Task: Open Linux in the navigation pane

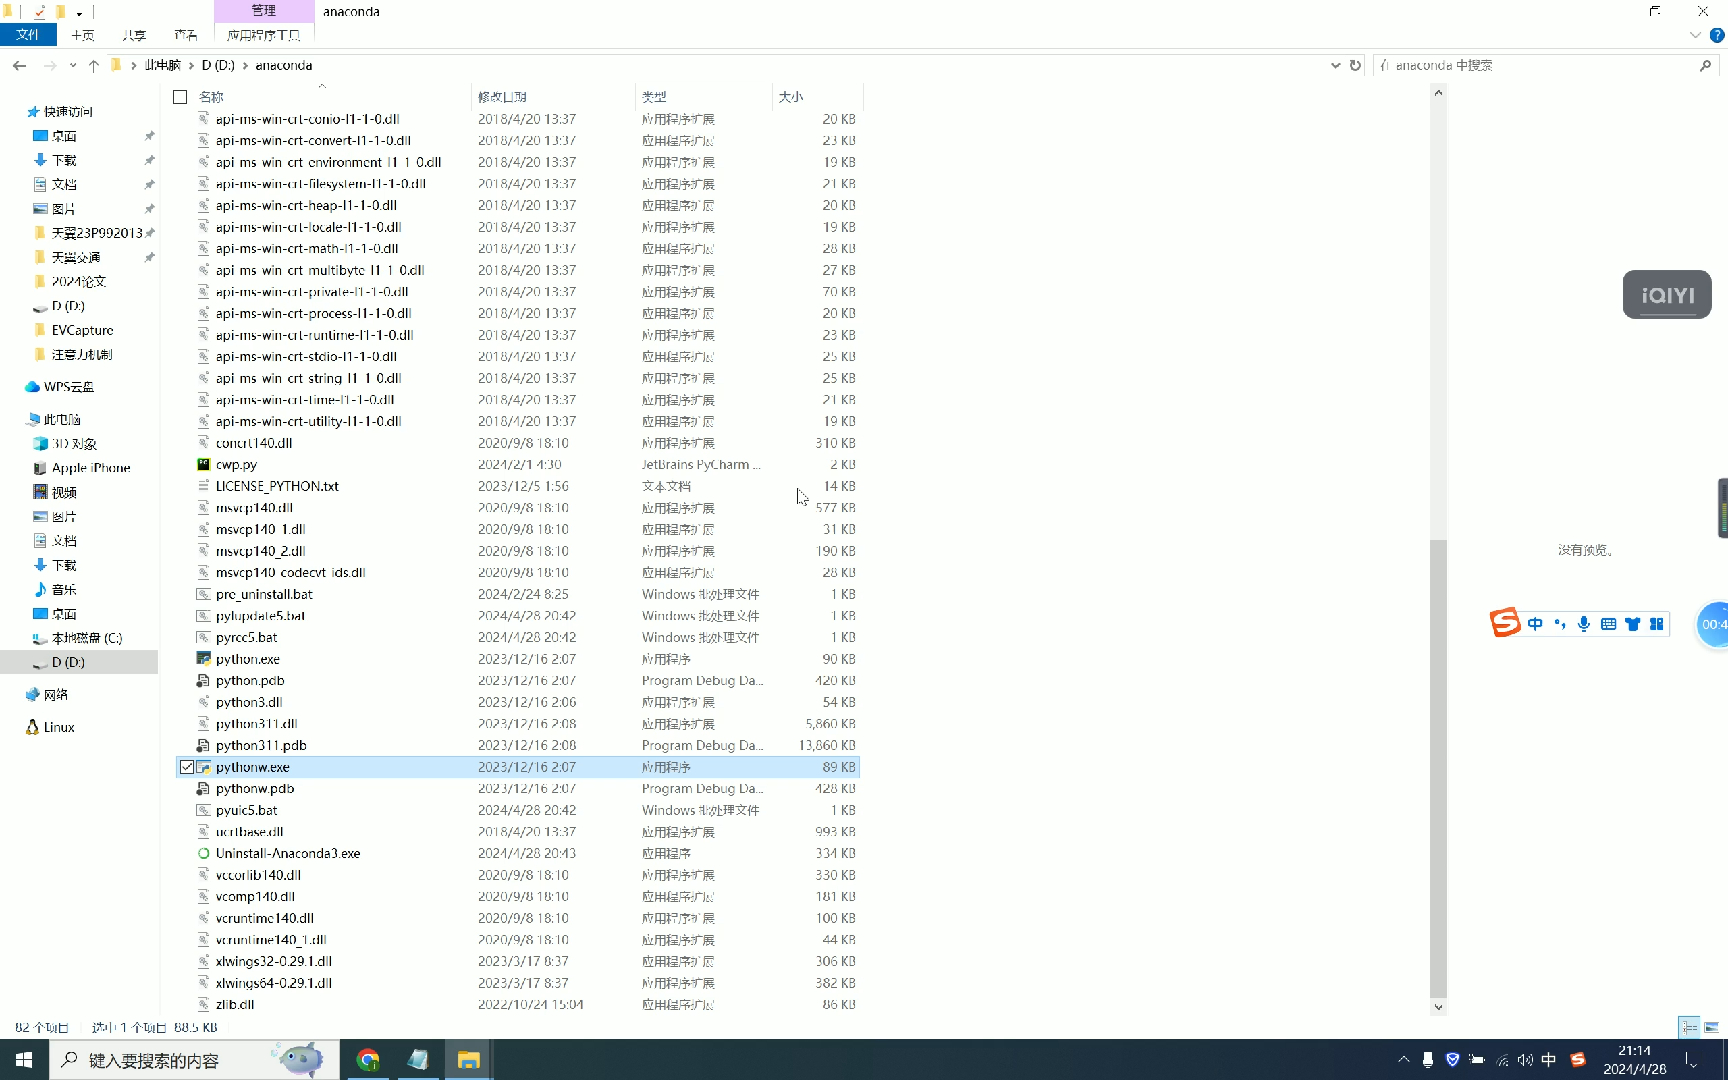Action: click(50, 728)
